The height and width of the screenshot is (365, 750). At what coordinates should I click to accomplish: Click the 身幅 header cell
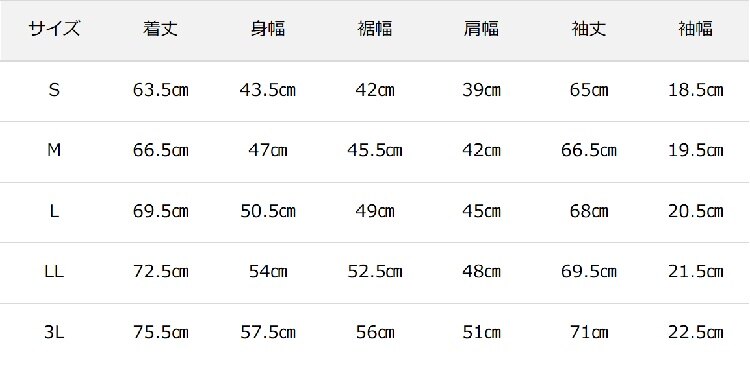click(268, 29)
